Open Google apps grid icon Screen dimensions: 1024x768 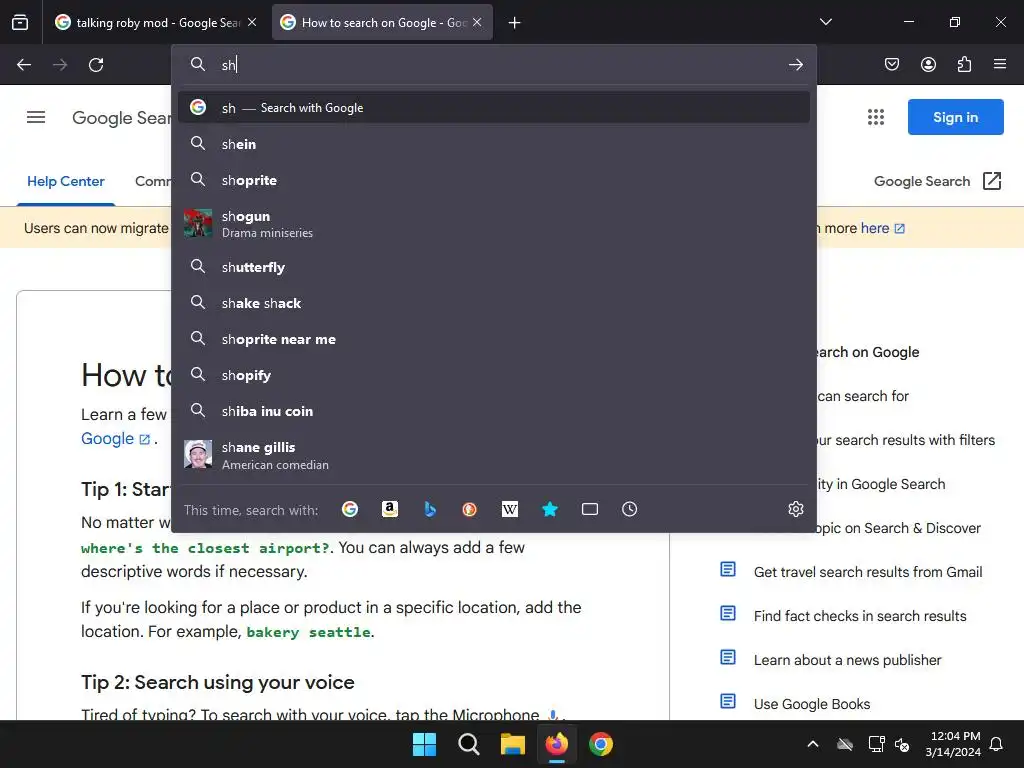coord(876,117)
